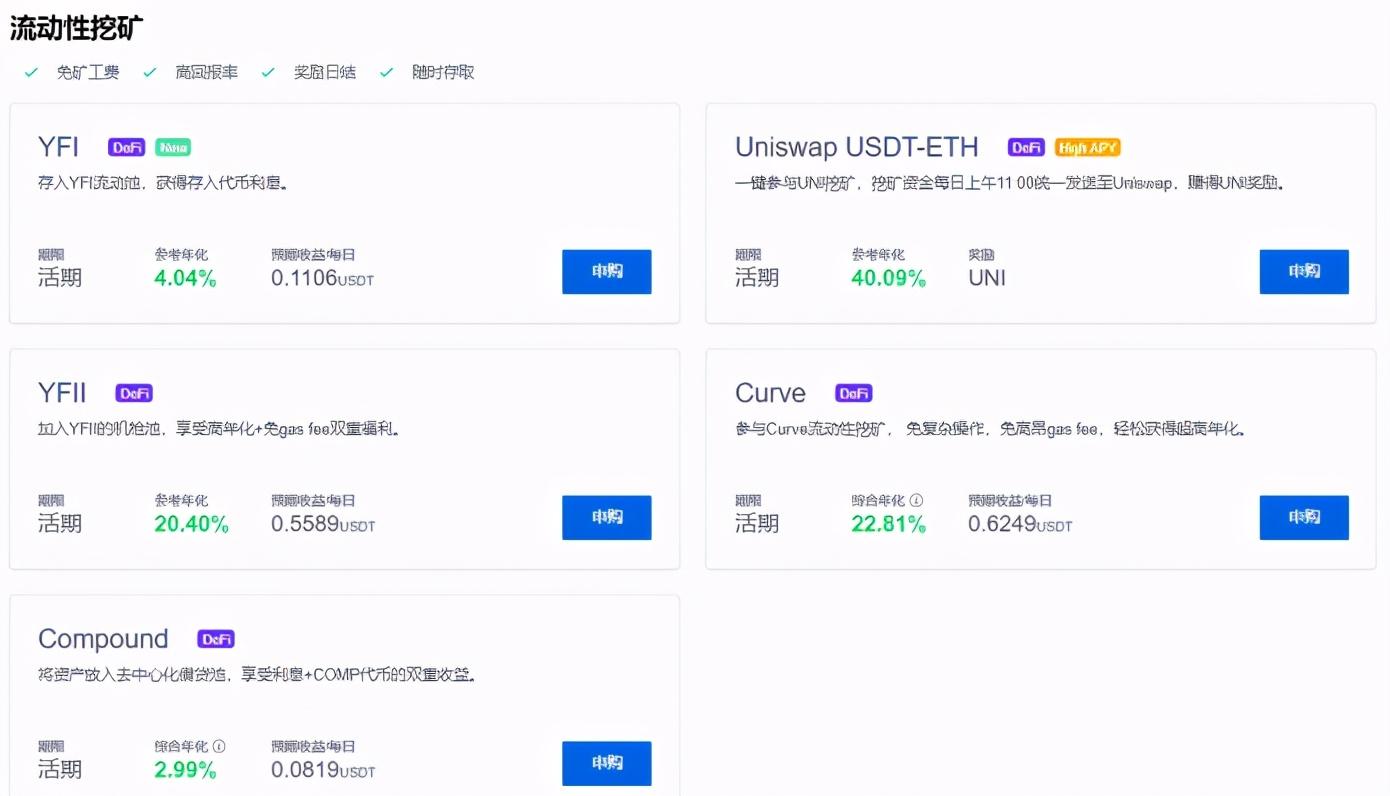Click the 综合年化 label on the Compound card
The image size is (1390, 796).
pyautogui.click(x=182, y=746)
